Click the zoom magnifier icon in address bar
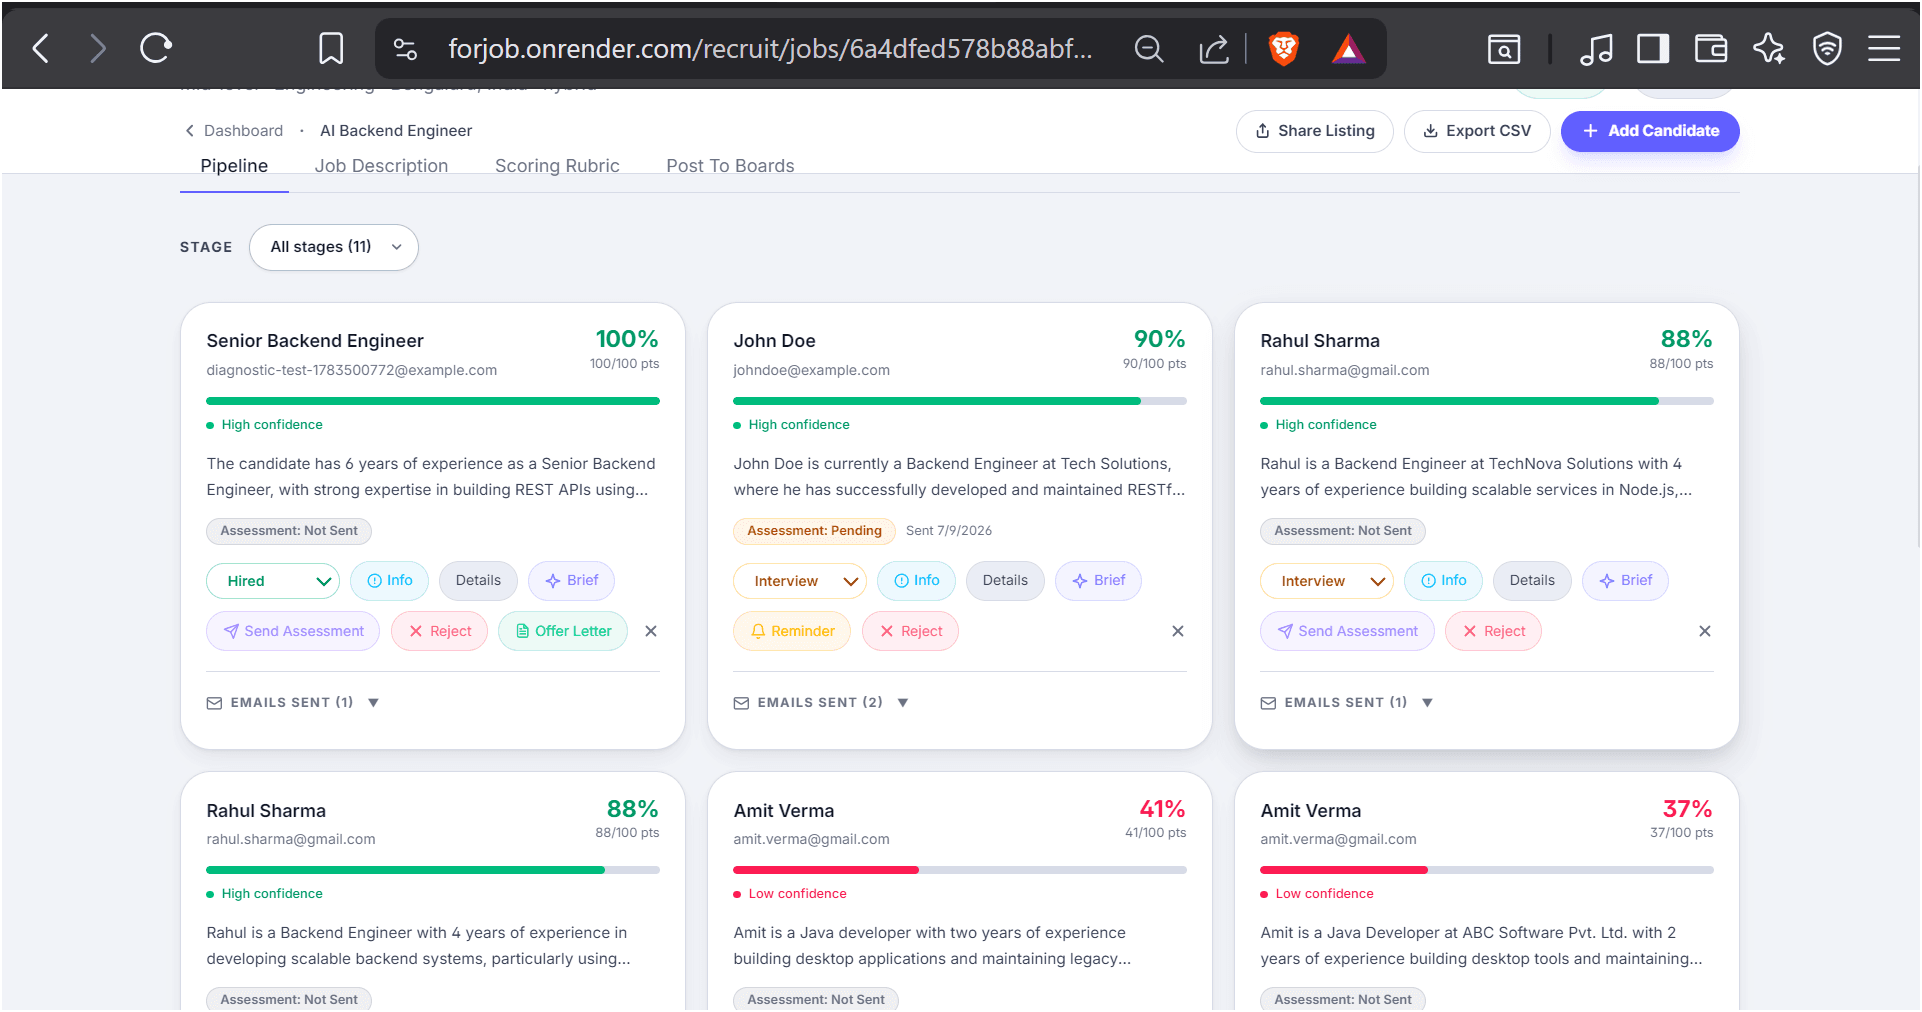Screen dimensions: 1922x1012 point(1149,48)
